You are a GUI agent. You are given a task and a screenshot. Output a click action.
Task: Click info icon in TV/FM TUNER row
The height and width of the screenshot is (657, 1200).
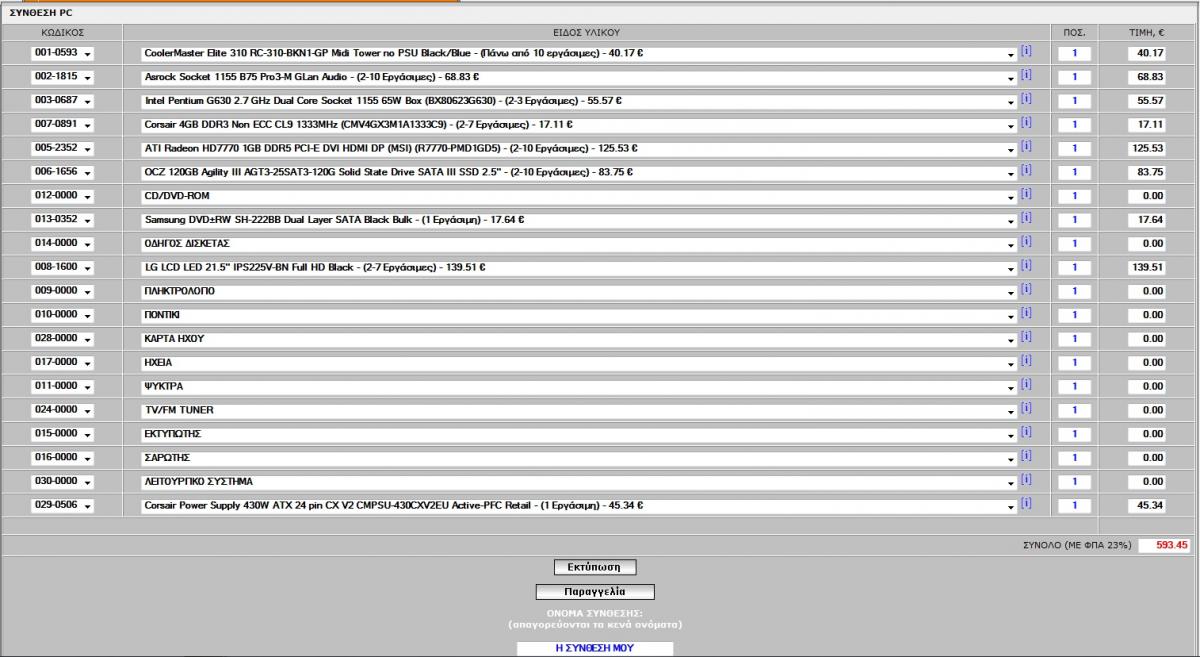[1026, 409]
